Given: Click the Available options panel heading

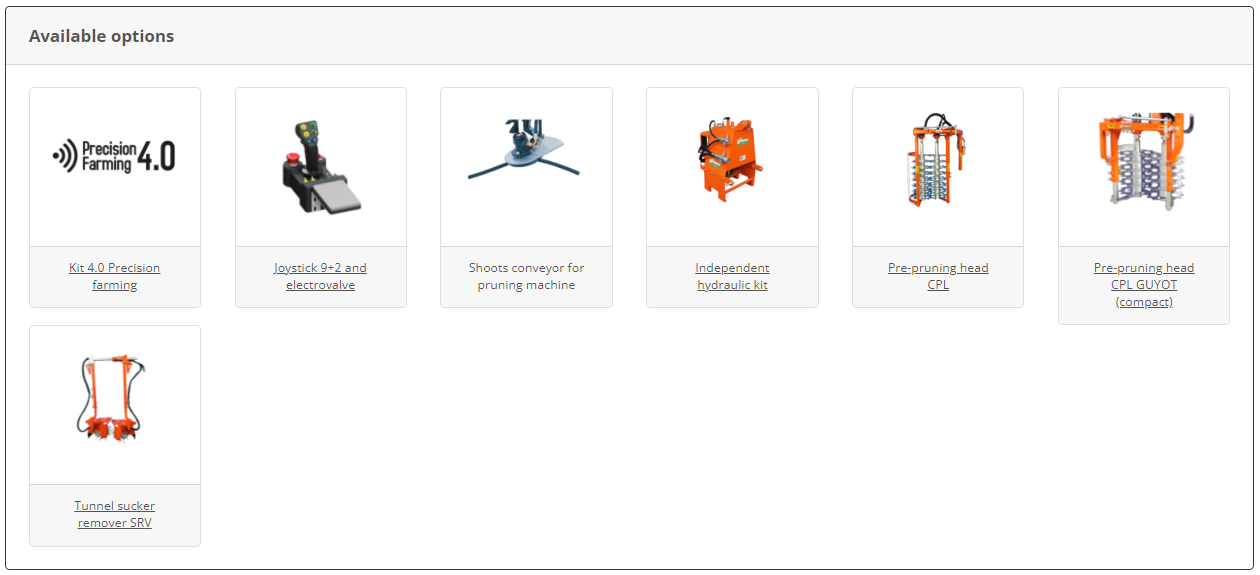Looking at the screenshot, I should pyautogui.click(x=101, y=36).
